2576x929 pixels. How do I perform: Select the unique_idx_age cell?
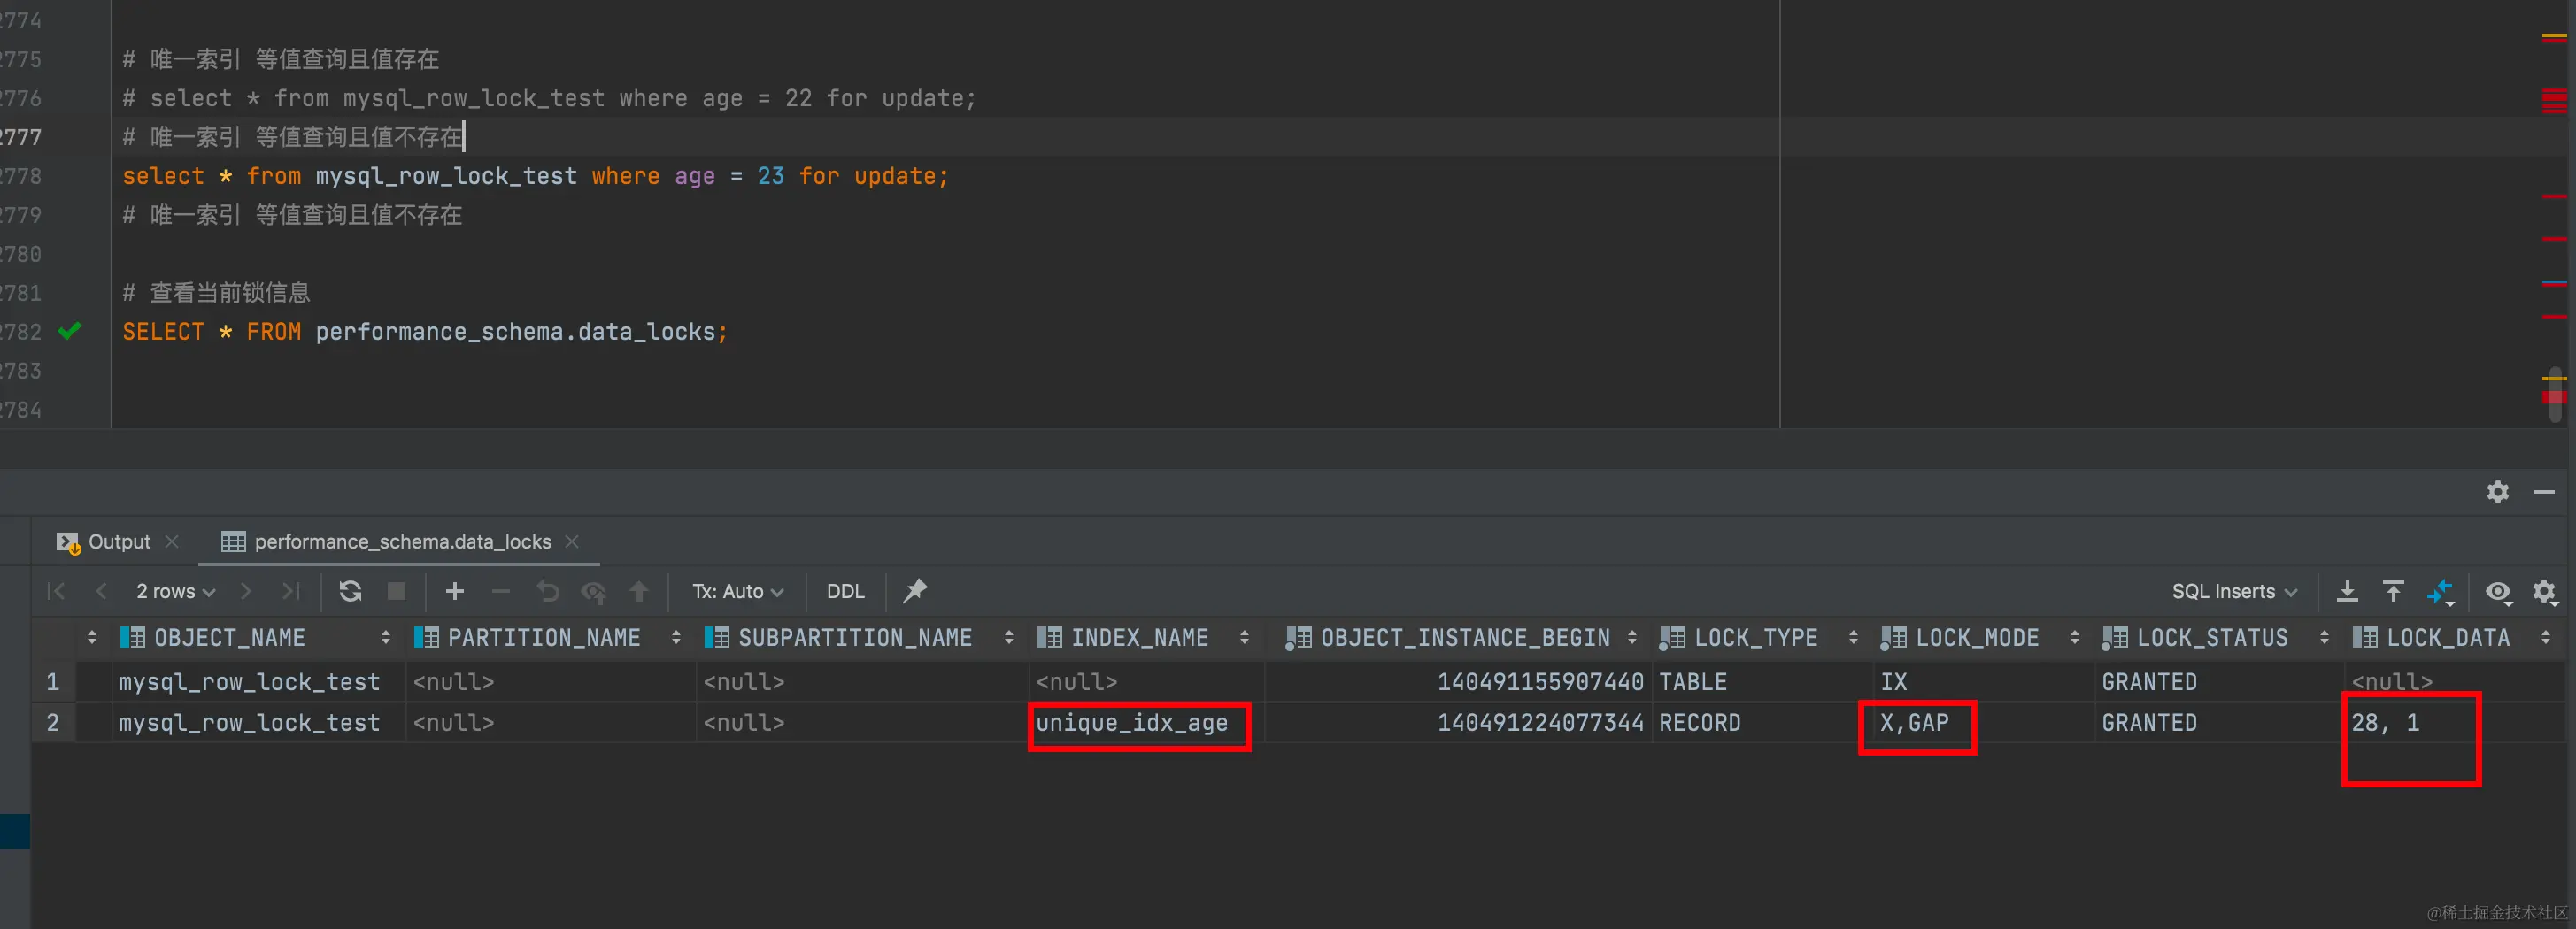tap(1131, 722)
